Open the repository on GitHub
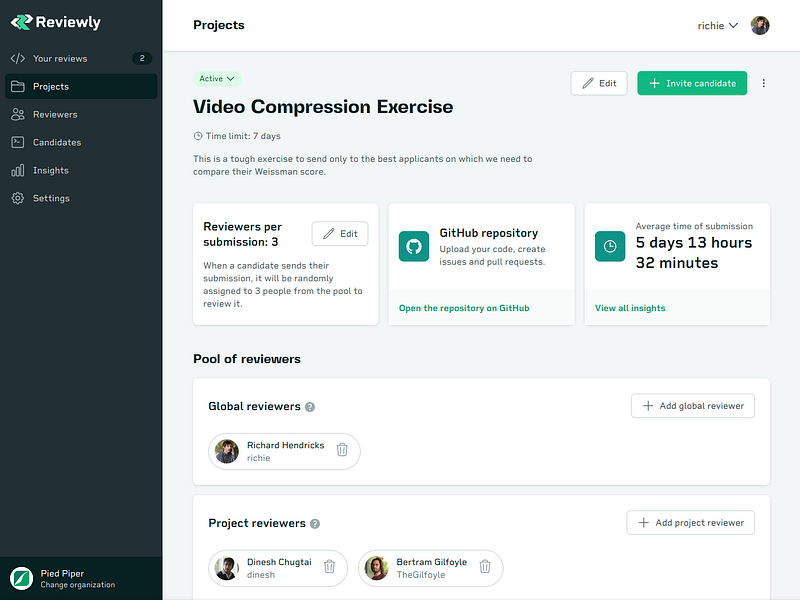 point(464,308)
